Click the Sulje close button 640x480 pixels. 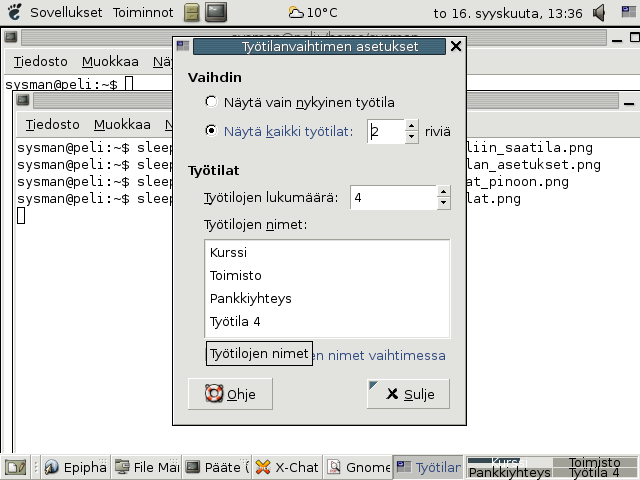point(408,394)
